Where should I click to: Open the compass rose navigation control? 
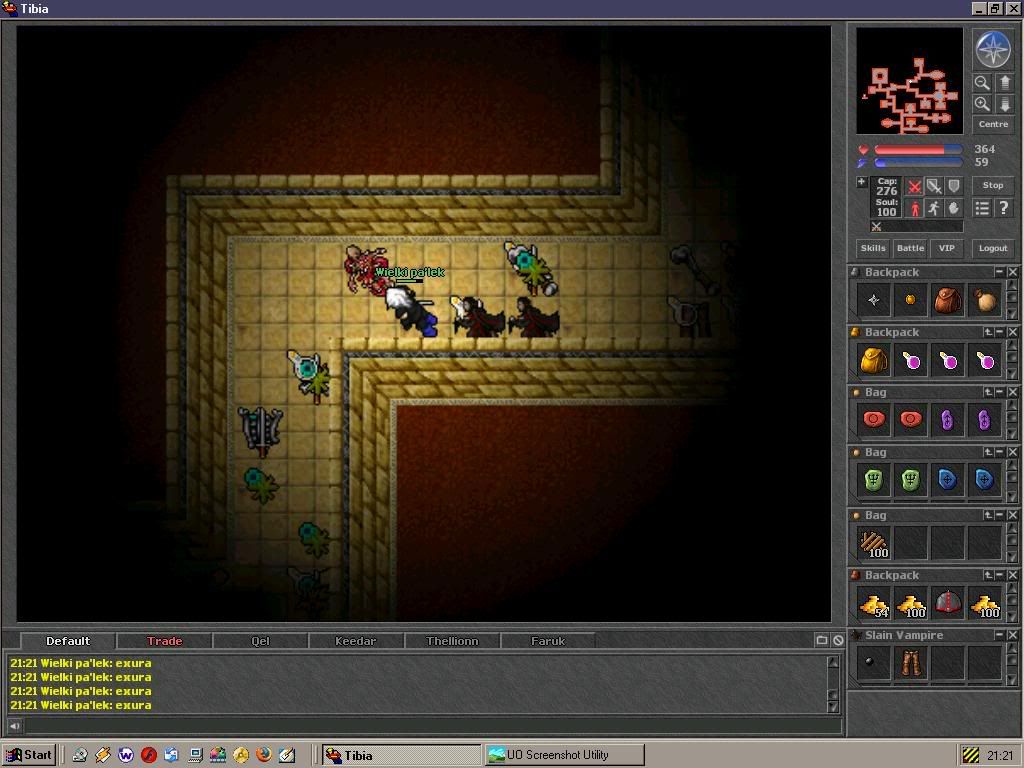(x=993, y=50)
